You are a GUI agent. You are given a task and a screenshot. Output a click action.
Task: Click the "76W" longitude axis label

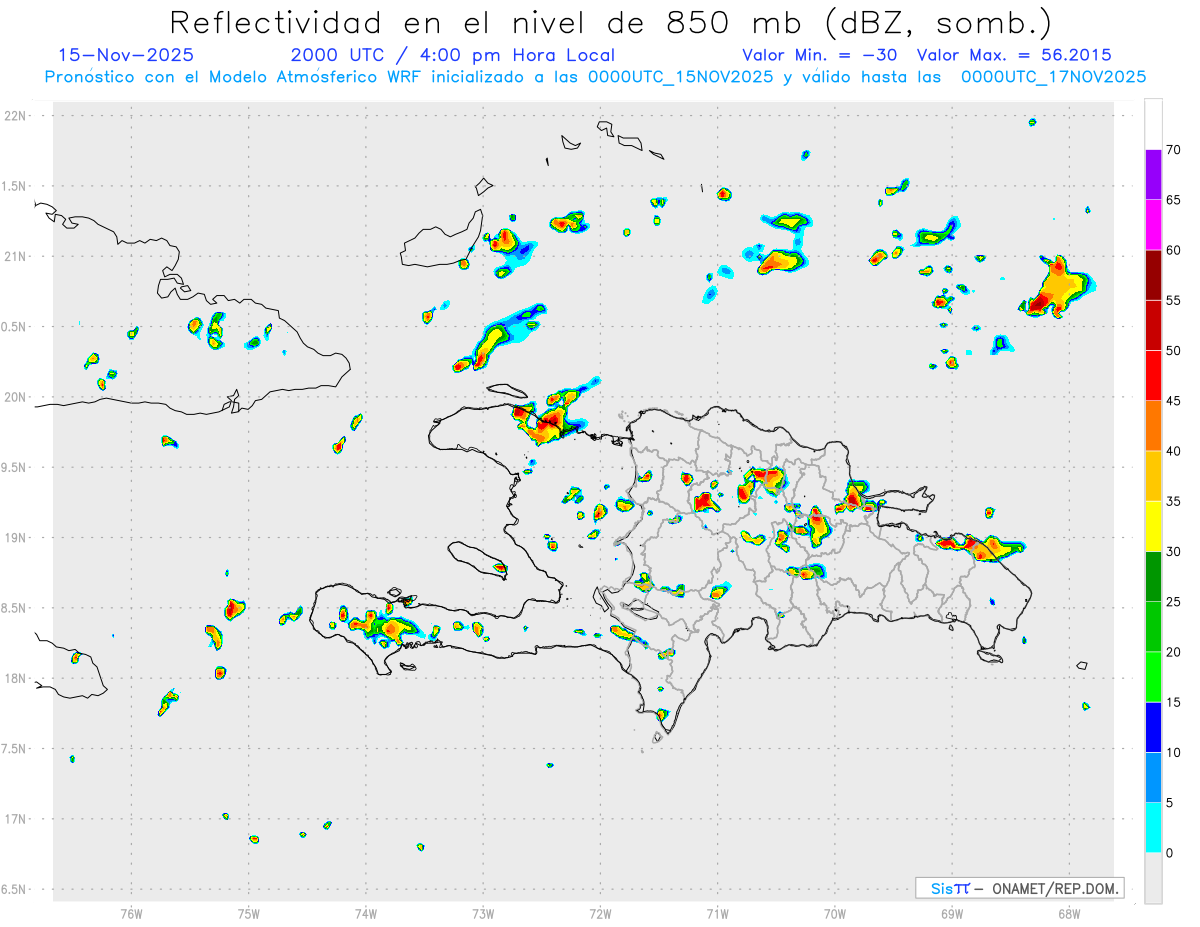click(x=131, y=914)
